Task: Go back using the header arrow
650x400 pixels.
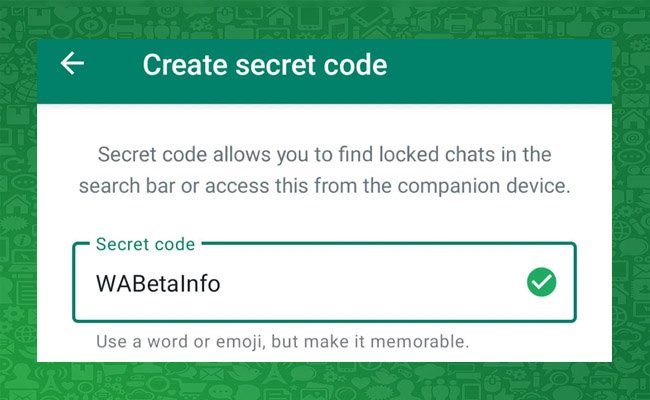Action: [72, 63]
